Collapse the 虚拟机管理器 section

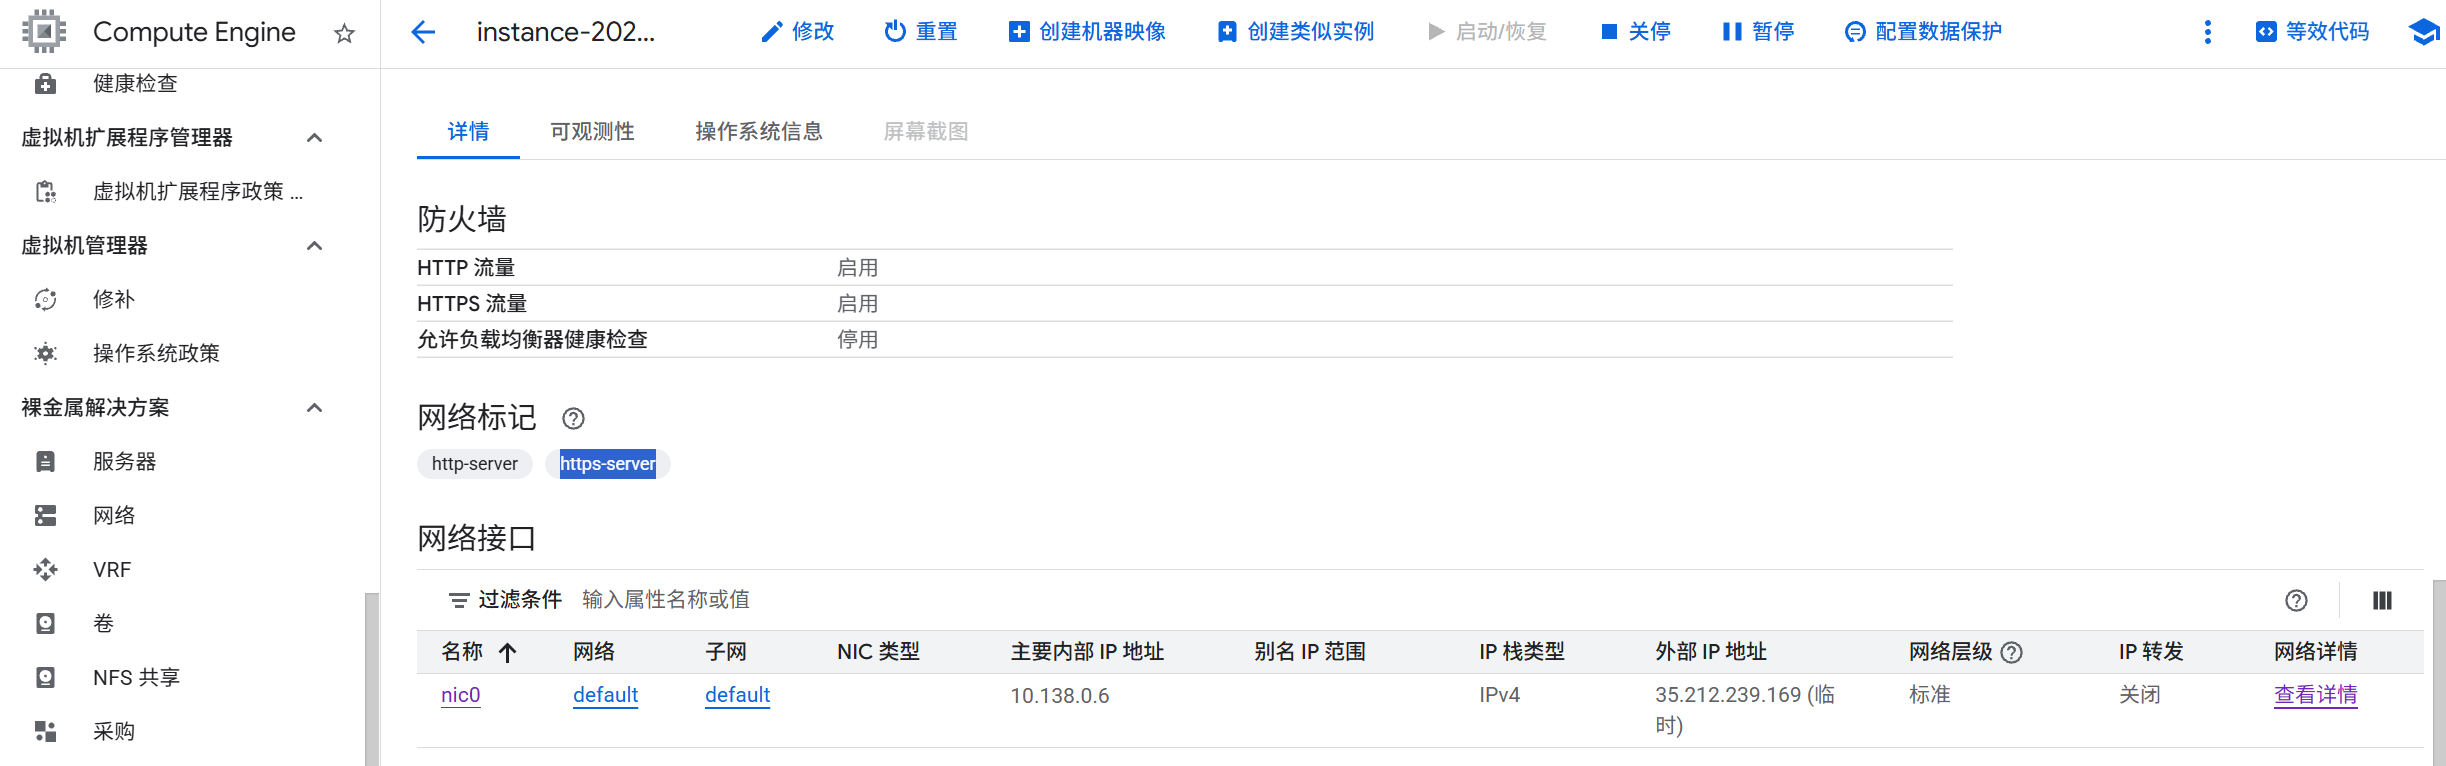314,246
